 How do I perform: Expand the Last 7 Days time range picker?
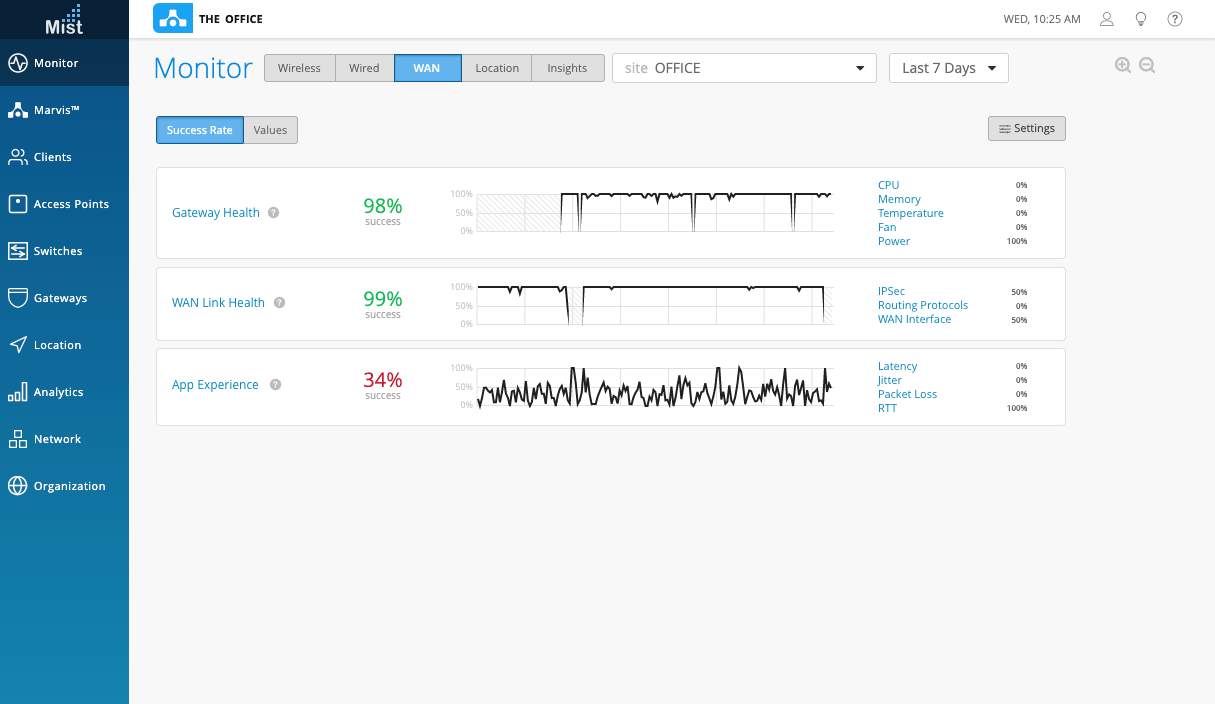[948, 67]
